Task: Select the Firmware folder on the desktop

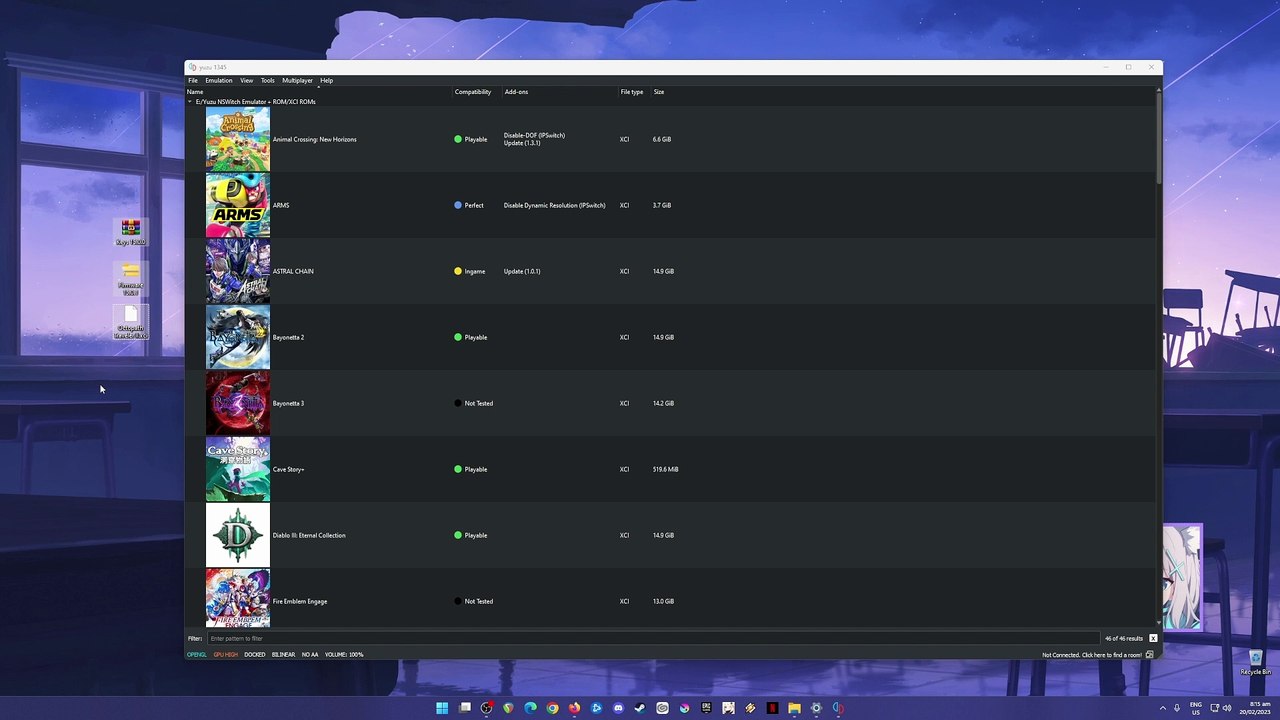Action: (x=130, y=279)
